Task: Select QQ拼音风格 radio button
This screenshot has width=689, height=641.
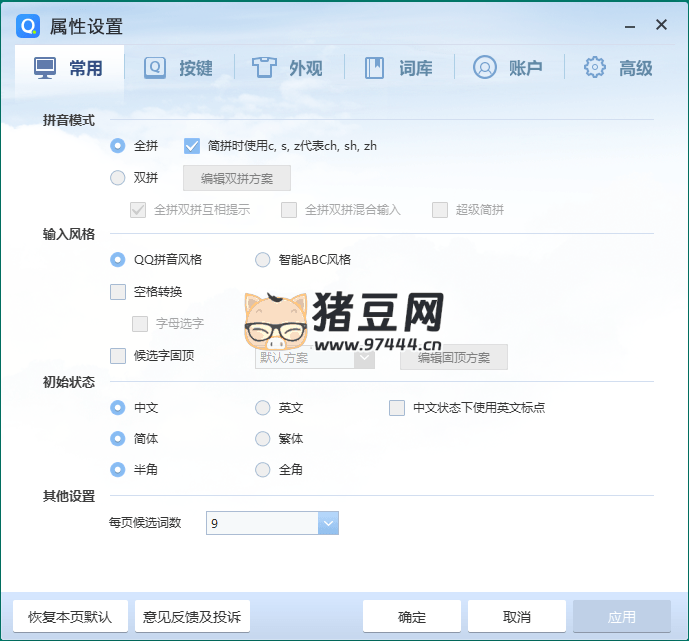Action: 117,260
